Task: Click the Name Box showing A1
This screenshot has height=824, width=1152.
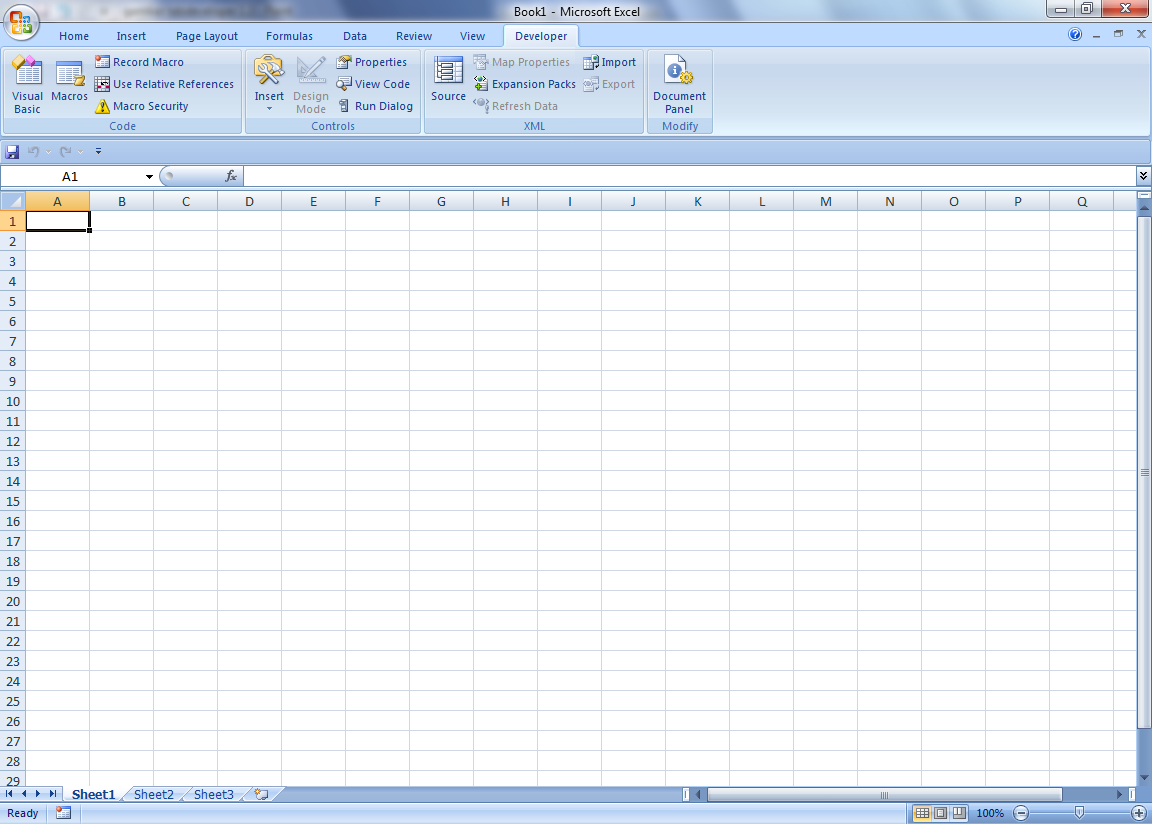Action: coord(71,176)
